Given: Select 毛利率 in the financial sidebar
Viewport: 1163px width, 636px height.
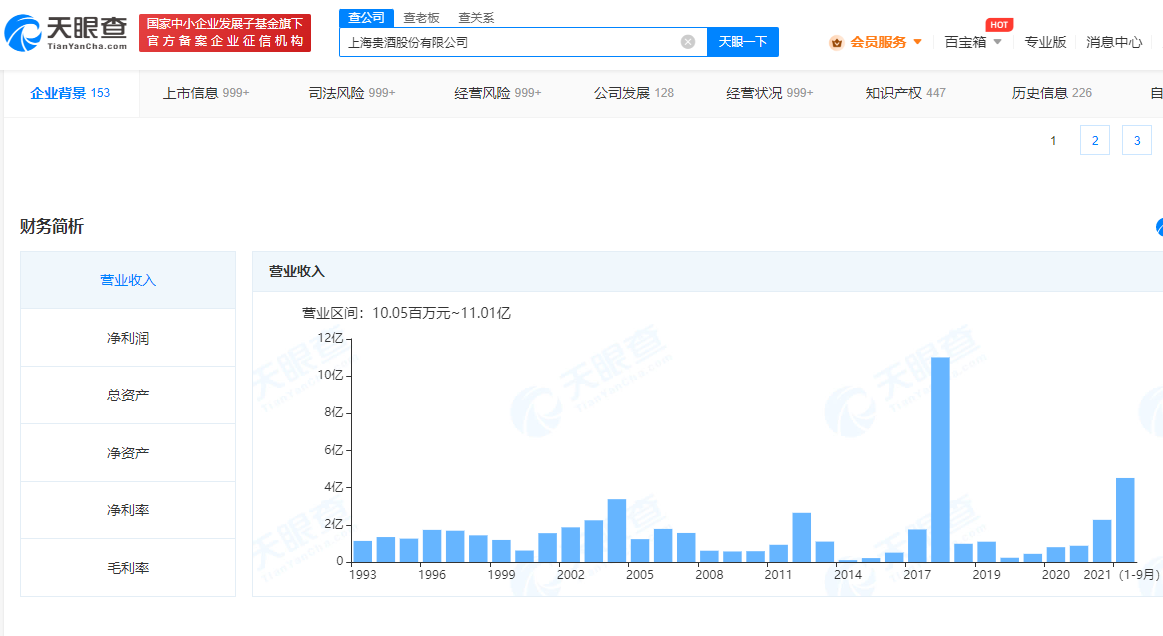Looking at the screenshot, I should point(128,568).
